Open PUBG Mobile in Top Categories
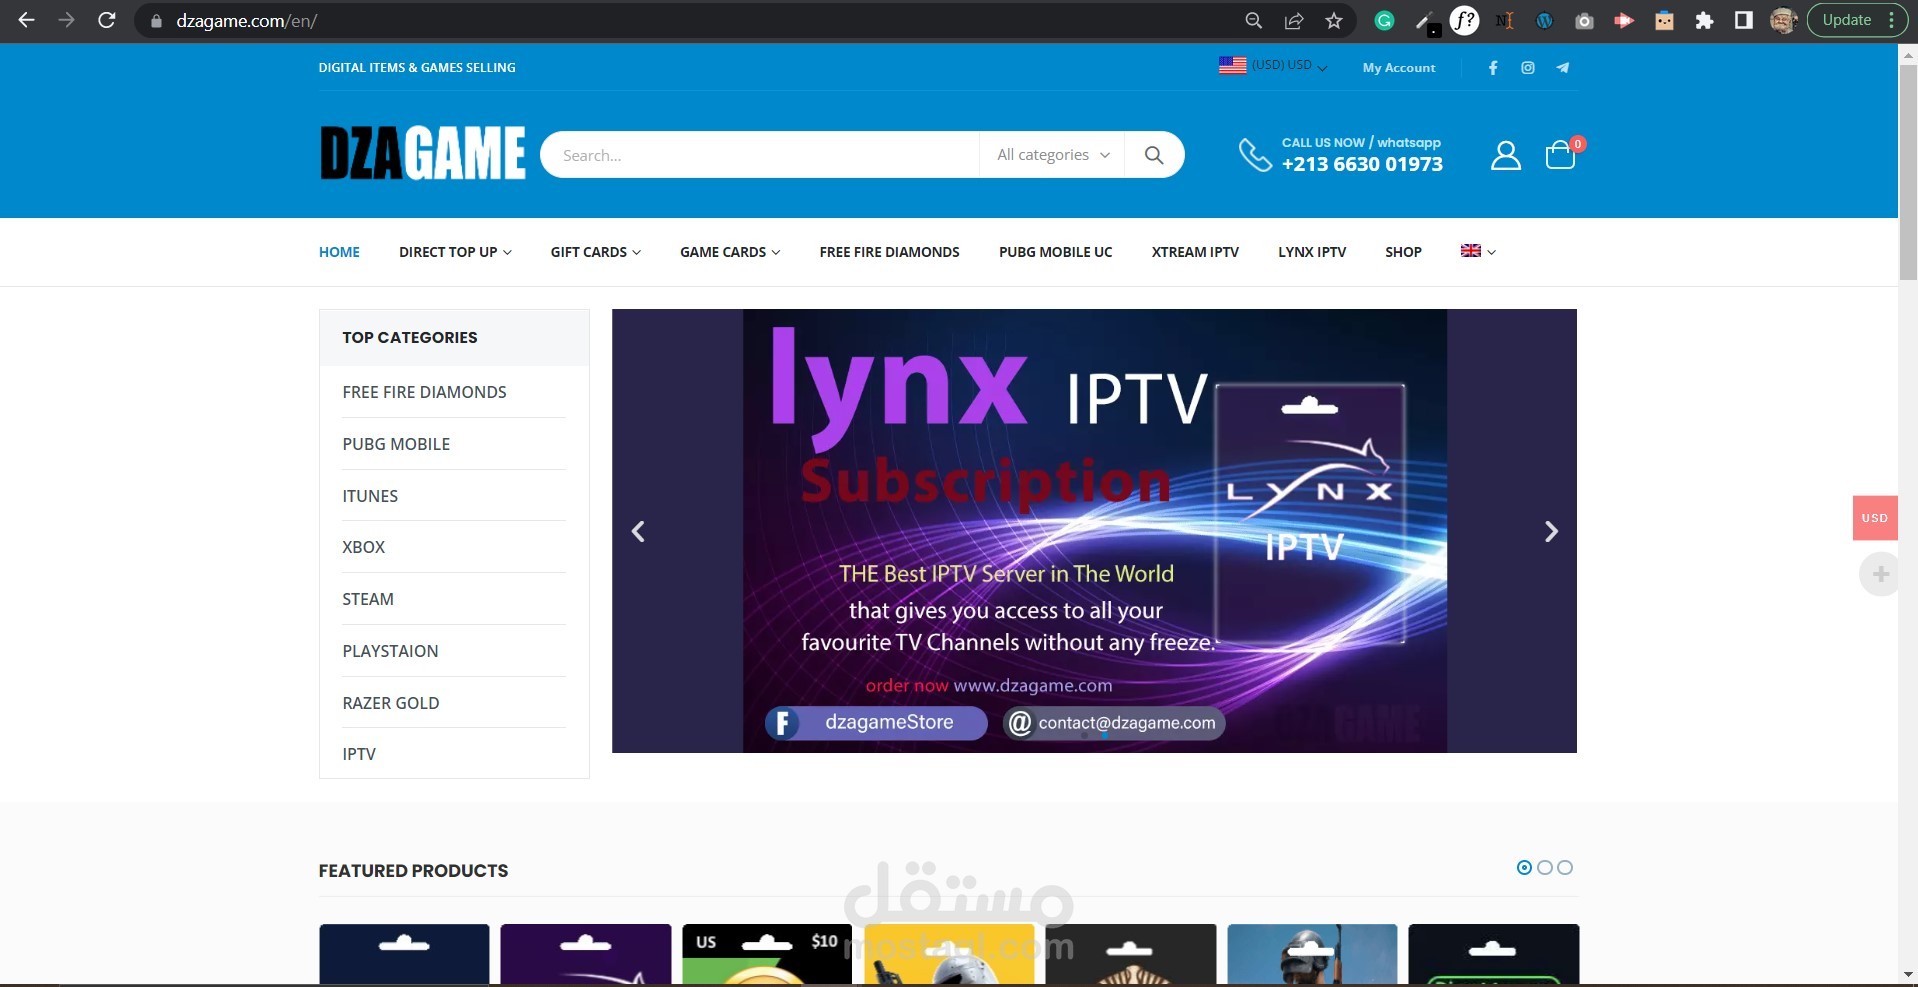Viewport: 1918px width, 987px height. (x=396, y=444)
